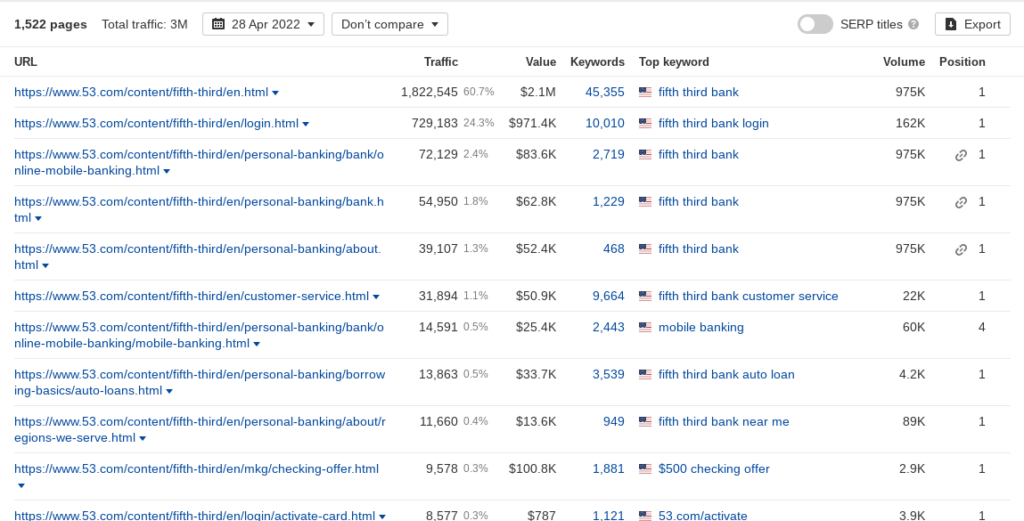This screenshot has height=521, width=1024.
Task: Click keywords count 3,539
Action: coord(609,375)
